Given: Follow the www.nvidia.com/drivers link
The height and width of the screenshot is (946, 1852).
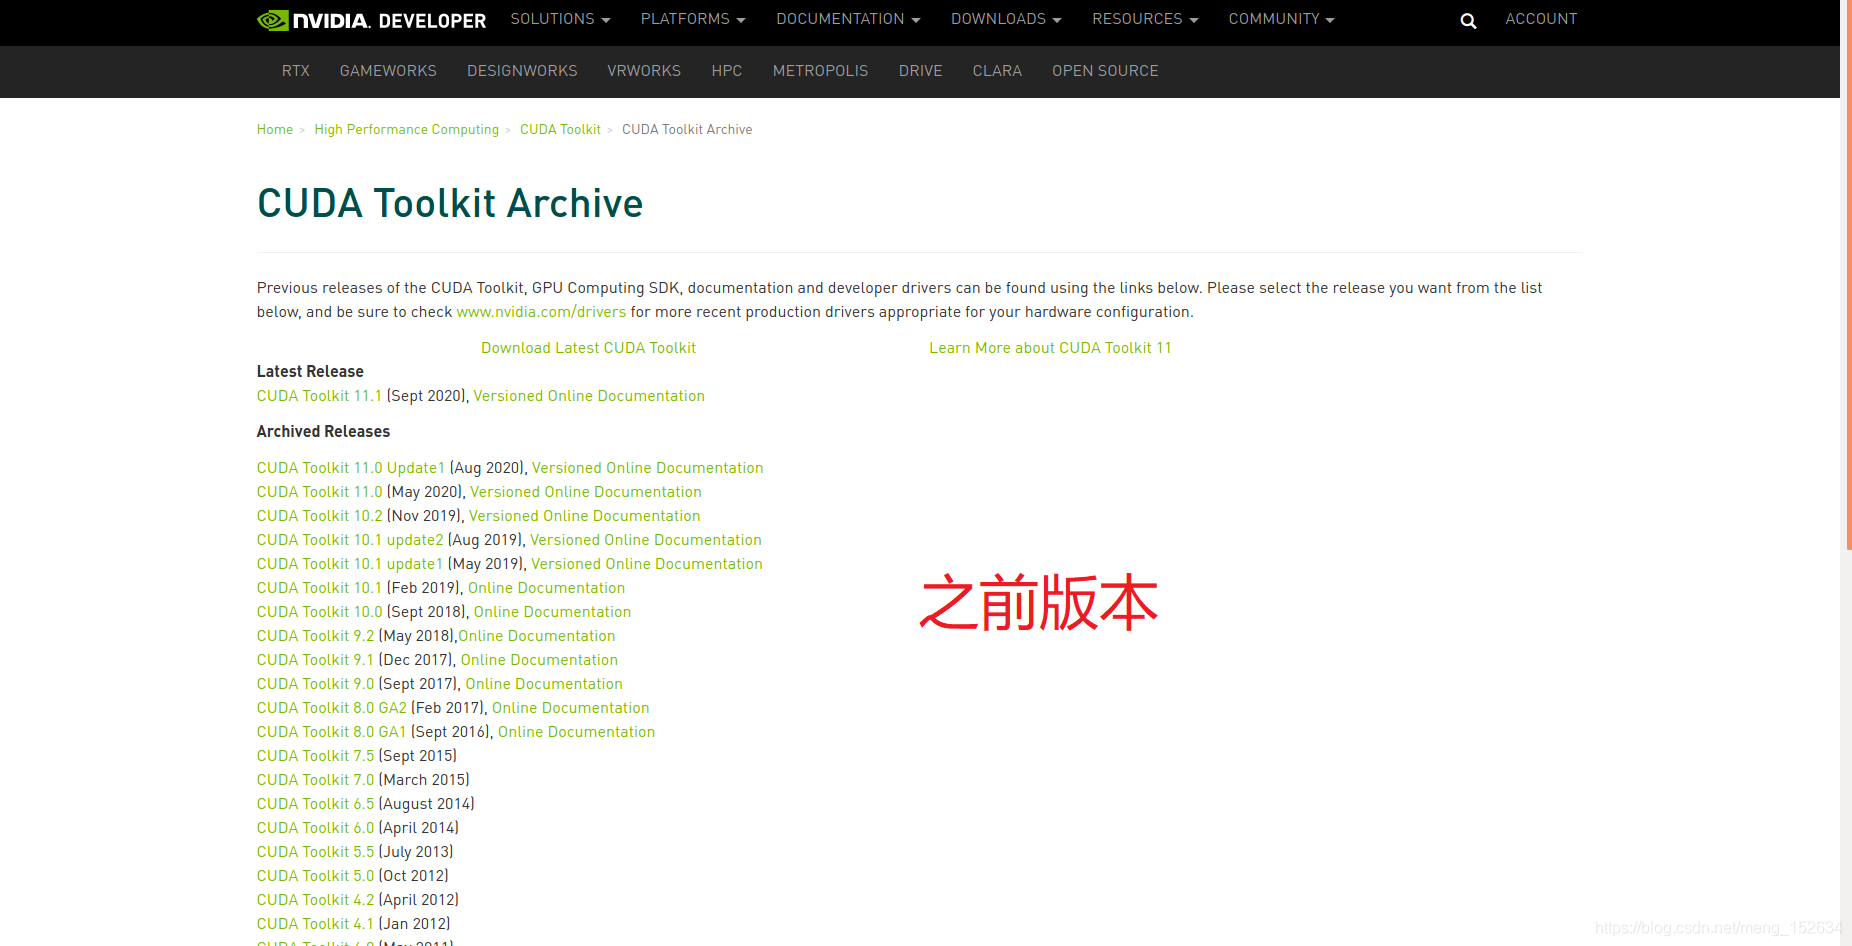Looking at the screenshot, I should pos(541,312).
